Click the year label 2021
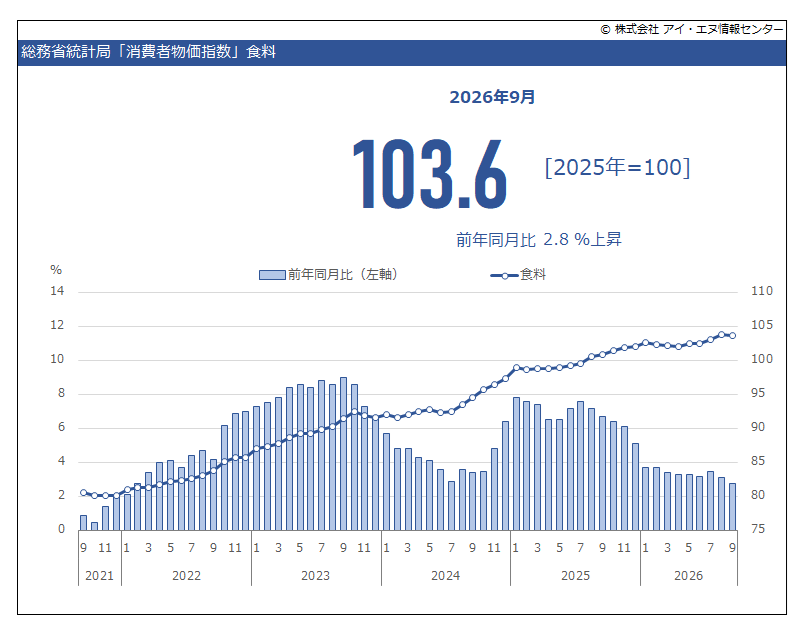The image size is (804, 635). pos(99,576)
